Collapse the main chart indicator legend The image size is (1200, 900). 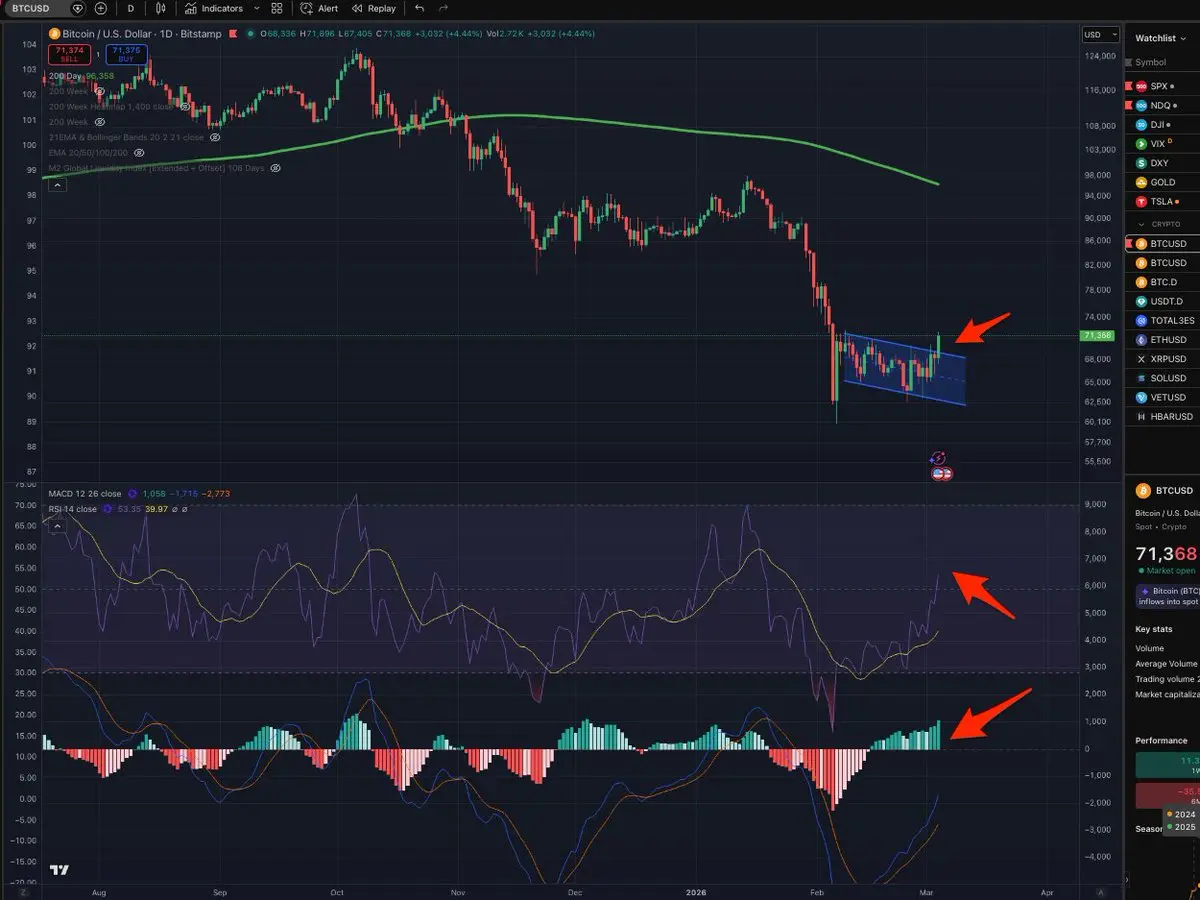[x=56, y=185]
